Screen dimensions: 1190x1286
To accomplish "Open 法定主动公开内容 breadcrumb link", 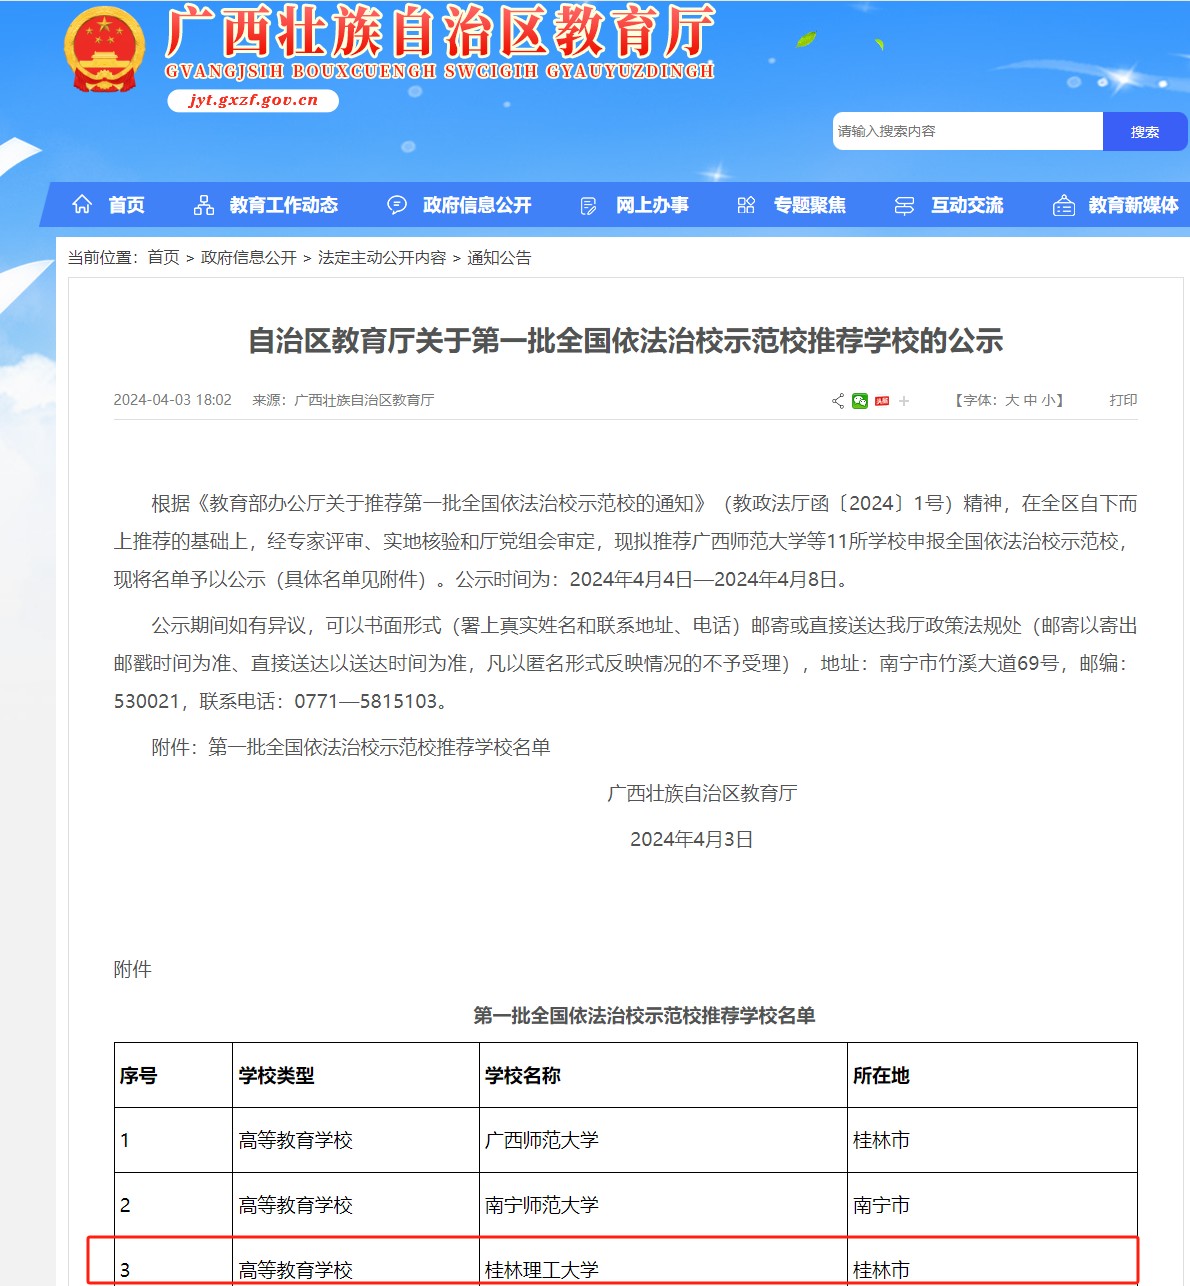I will 382,258.
